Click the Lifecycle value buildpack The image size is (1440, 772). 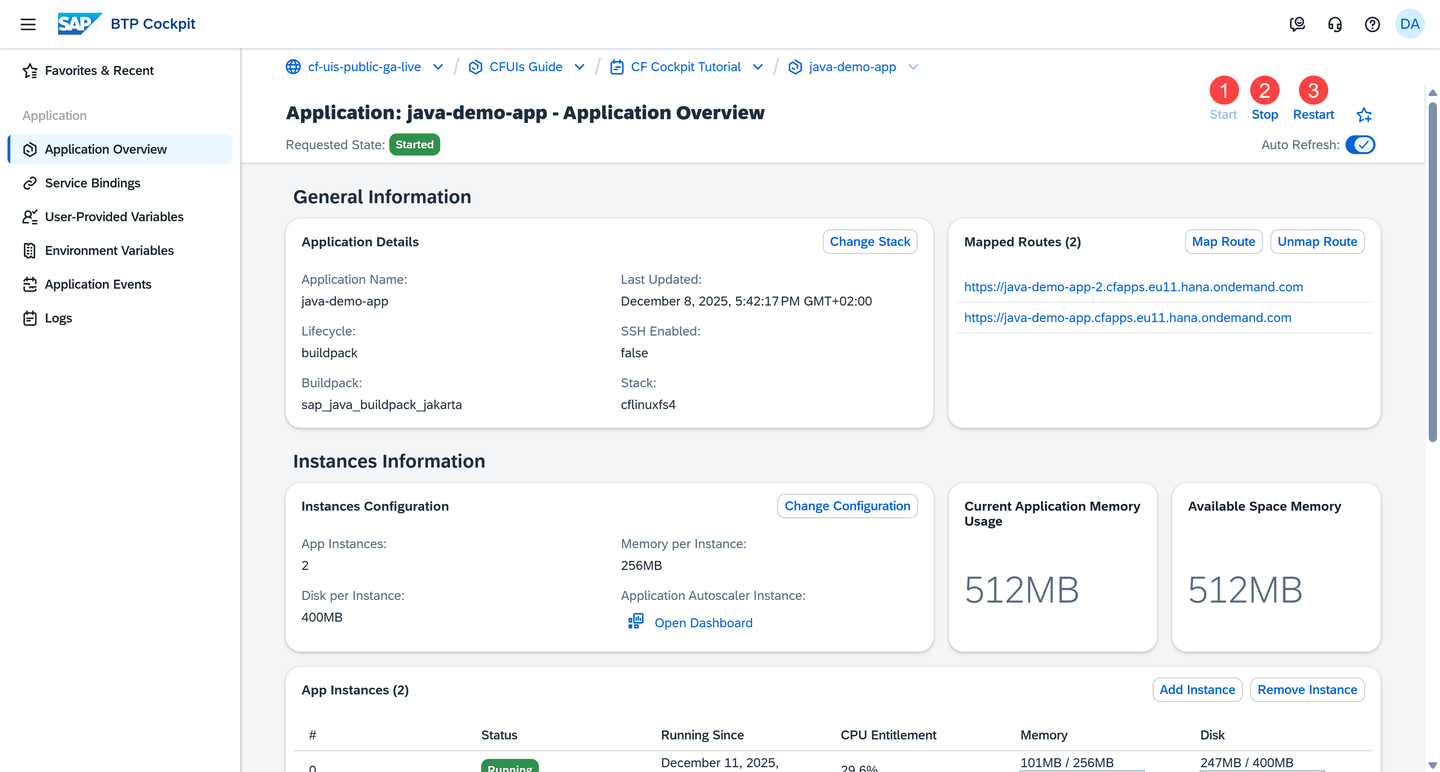[x=329, y=353]
